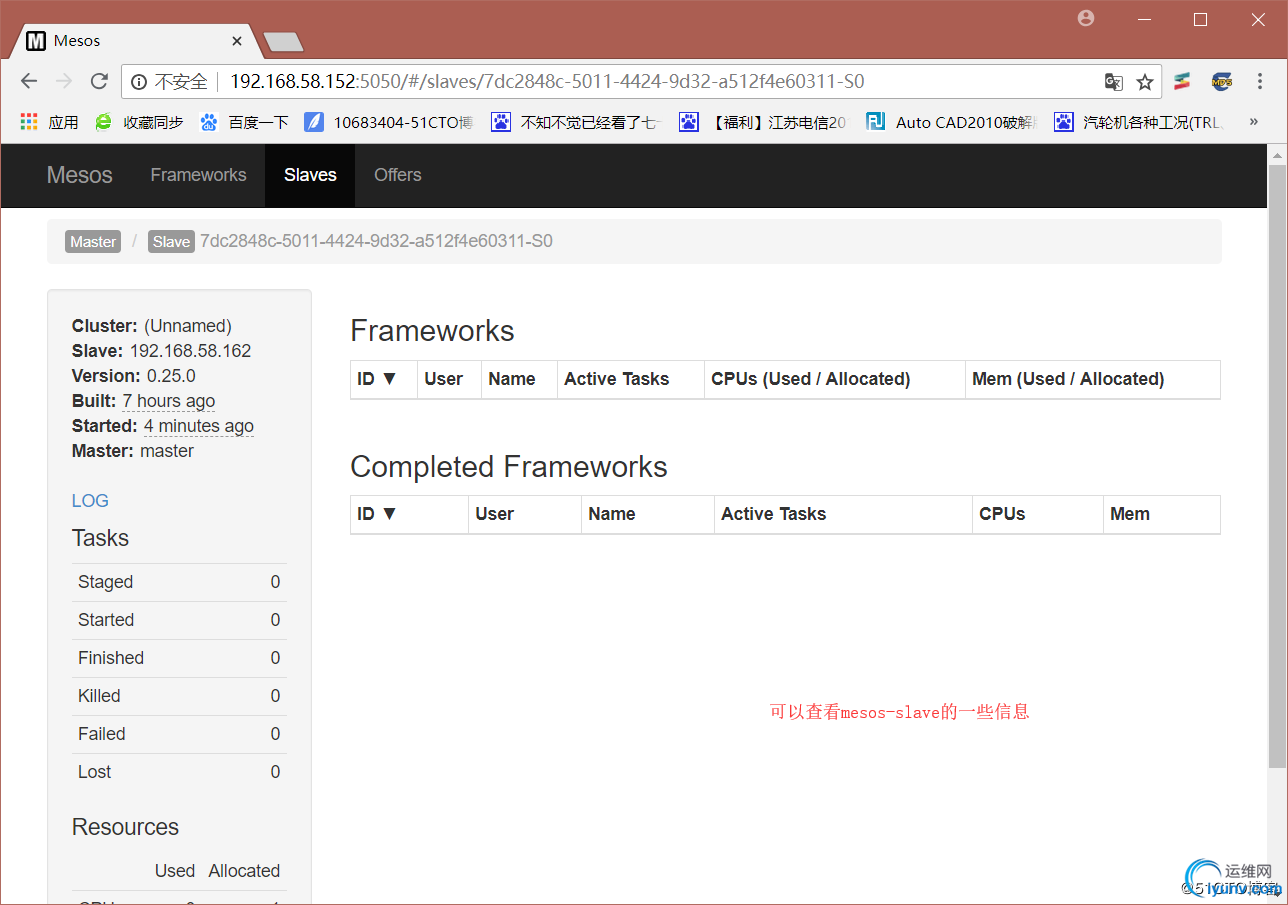This screenshot has height=905, width=1288.
Task: Open the 收藏同步 bookmark
Action: click(139, 122)
